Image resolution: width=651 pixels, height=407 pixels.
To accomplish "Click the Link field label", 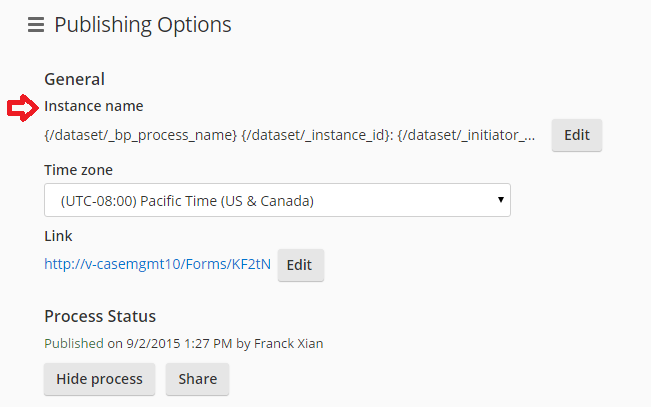I will click(59, 236).
